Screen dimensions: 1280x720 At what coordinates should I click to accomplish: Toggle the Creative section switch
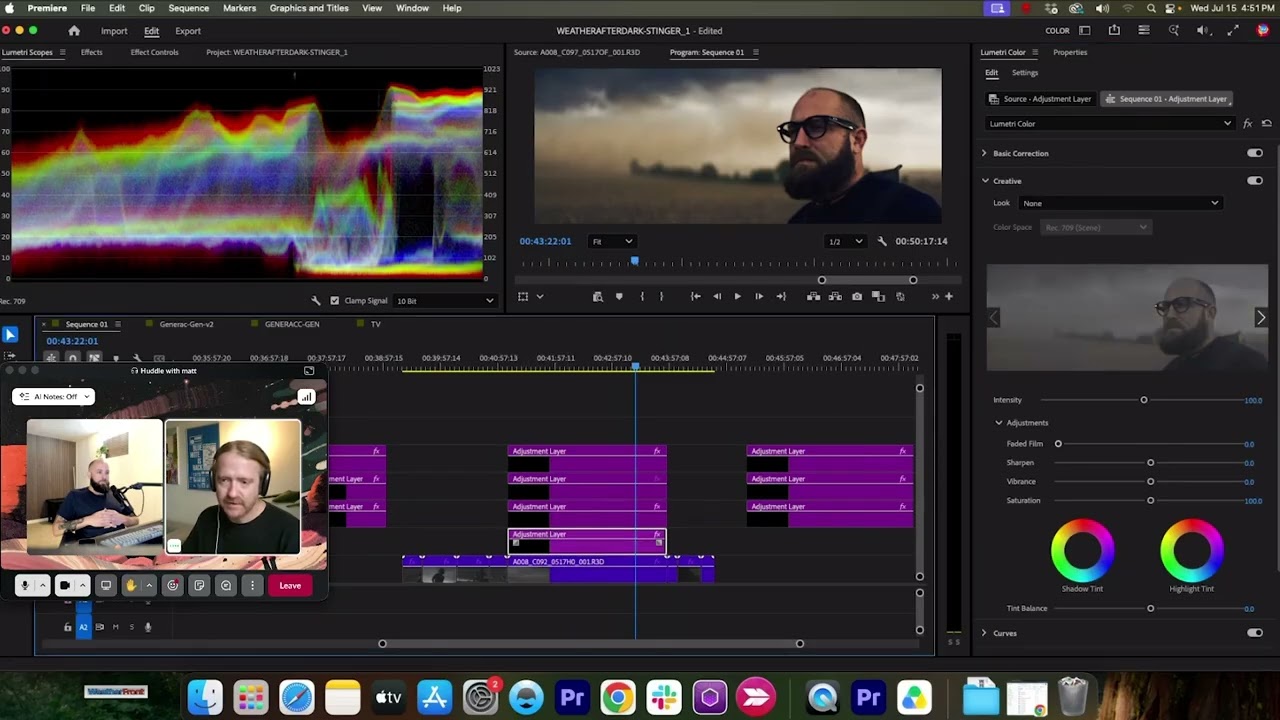pyautogui.click(x=1255, y=181)
